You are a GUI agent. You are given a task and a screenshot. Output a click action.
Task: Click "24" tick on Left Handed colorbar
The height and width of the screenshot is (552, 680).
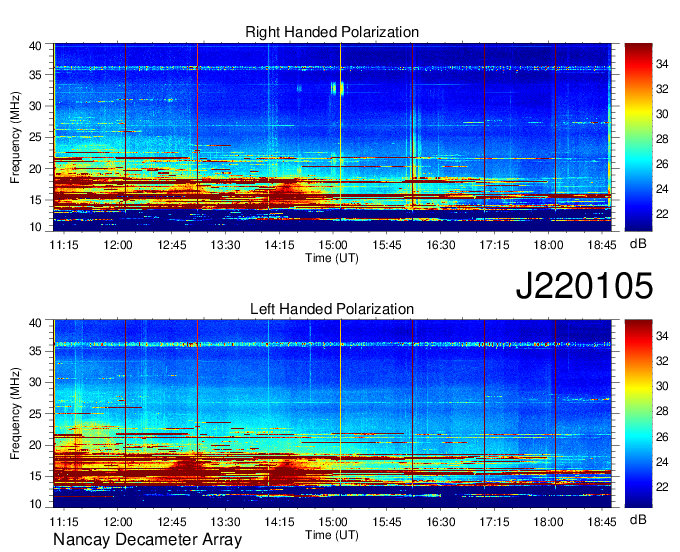click(662, 462)
